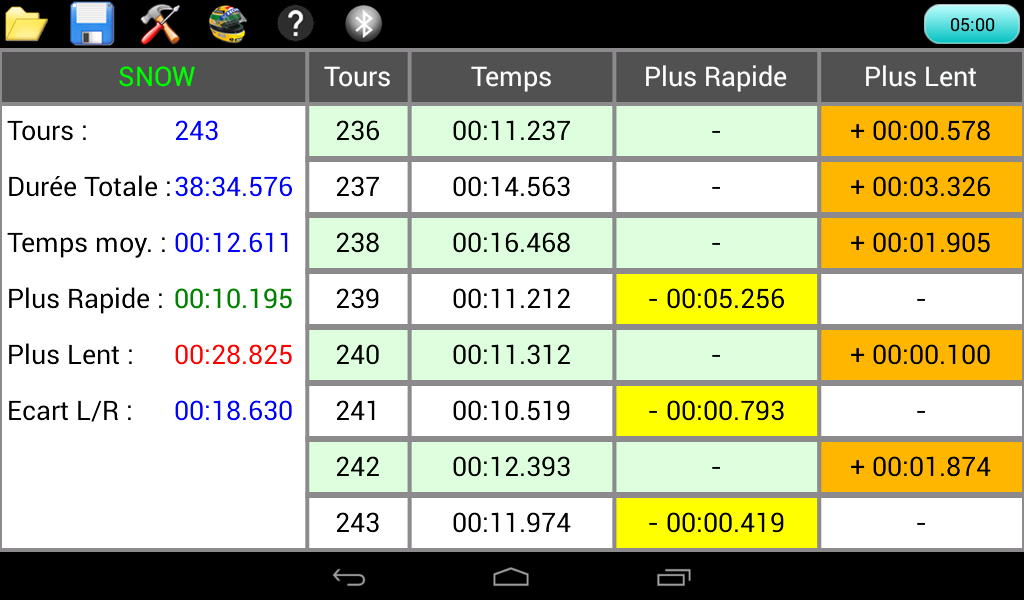This screenshot has height=600, width=1024.
Task: Select lap time 00:10.519
Action: [511, 411]
